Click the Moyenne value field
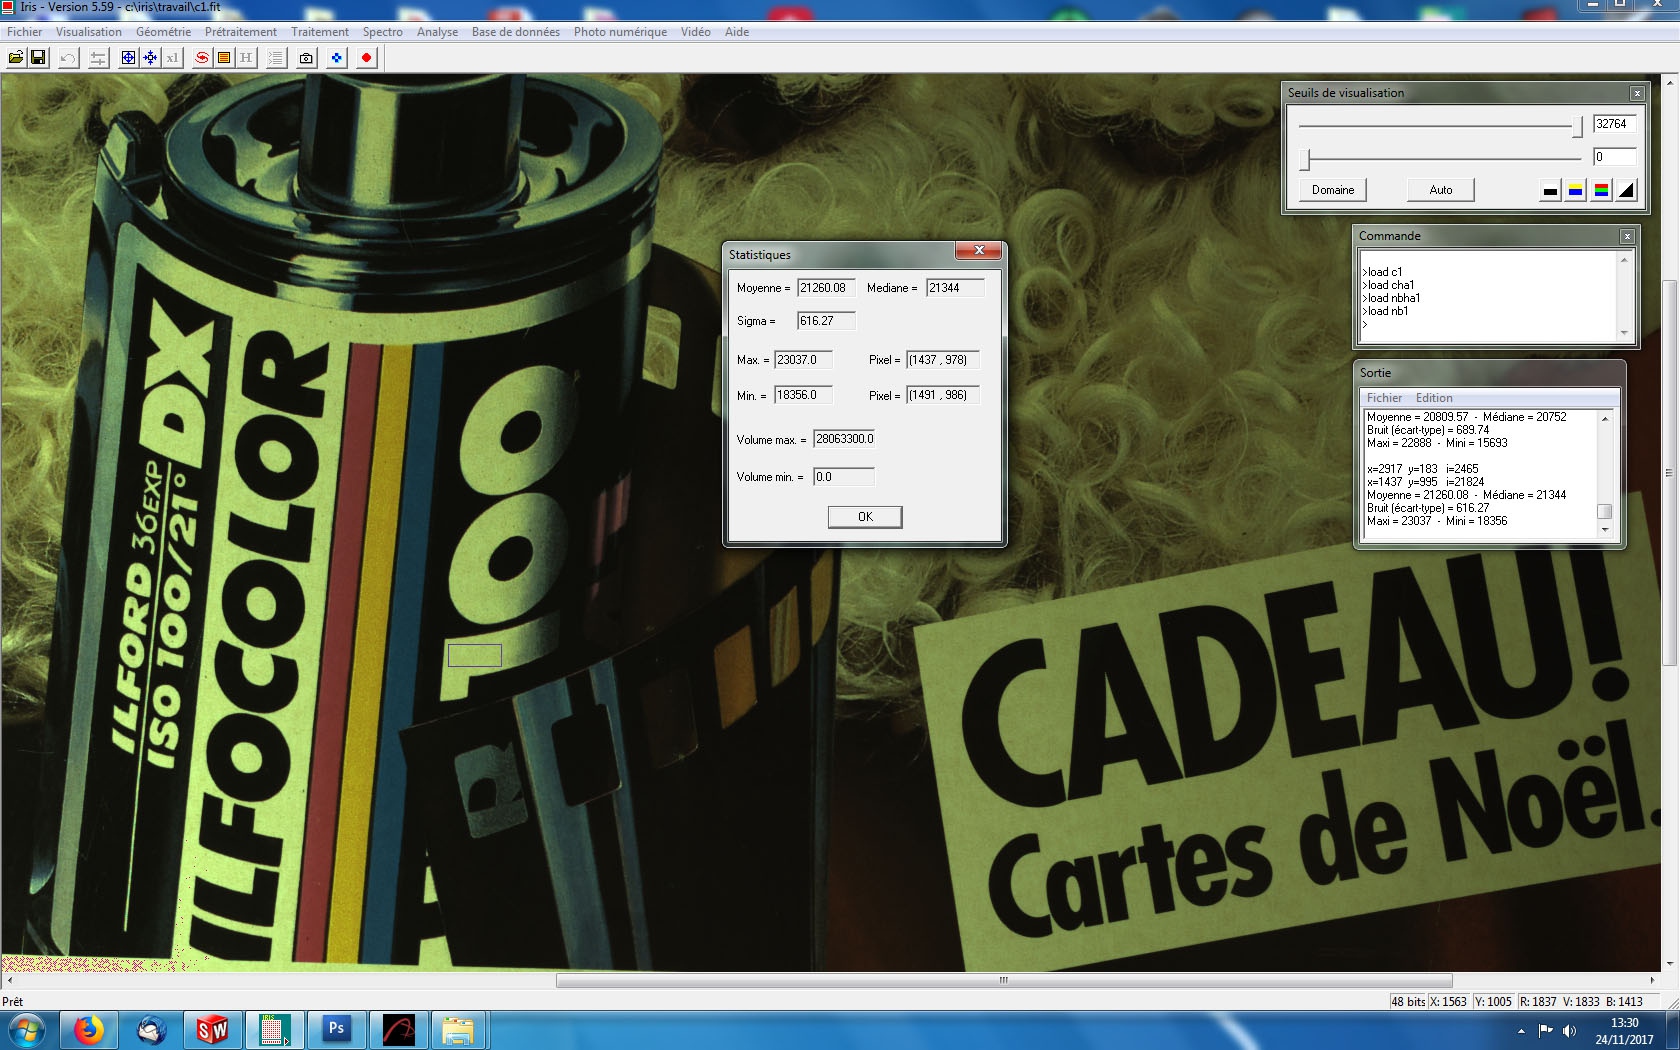 coord(826,288)
